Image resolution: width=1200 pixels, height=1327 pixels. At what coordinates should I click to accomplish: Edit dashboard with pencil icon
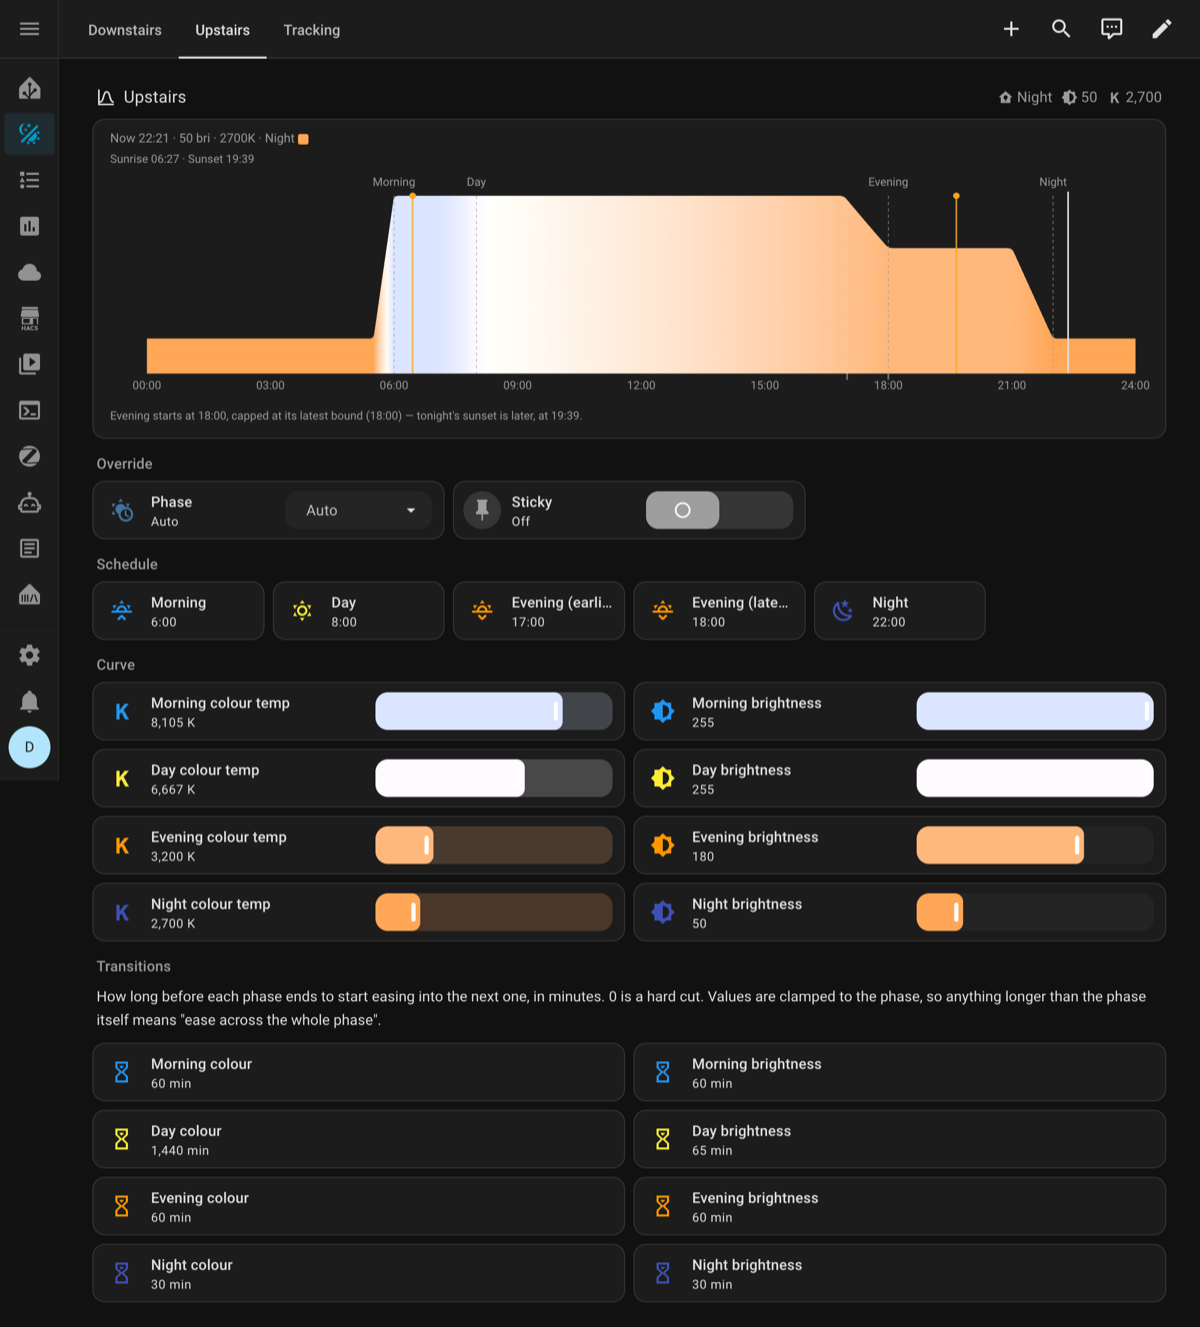coord(1161,29)
